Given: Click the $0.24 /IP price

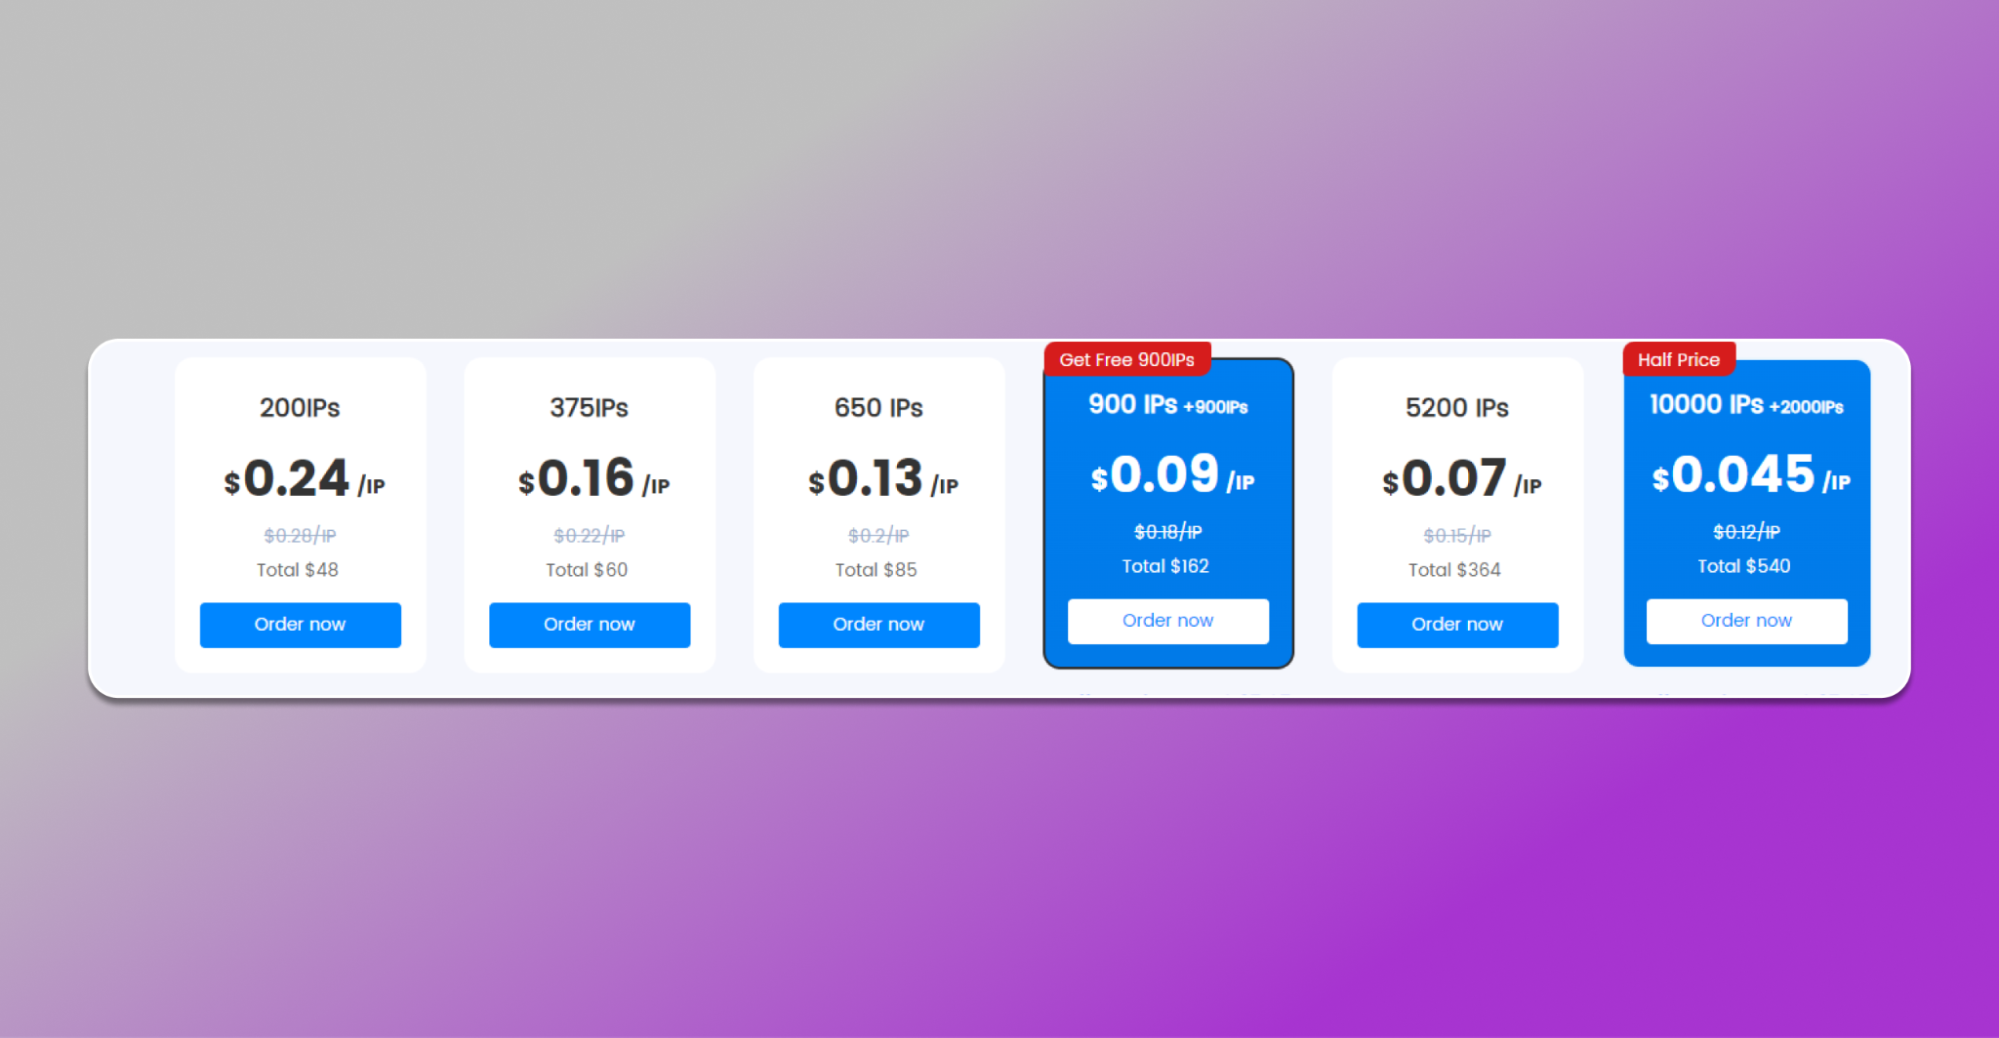Looking at the screenshot, I should click(x=304, y=478).
